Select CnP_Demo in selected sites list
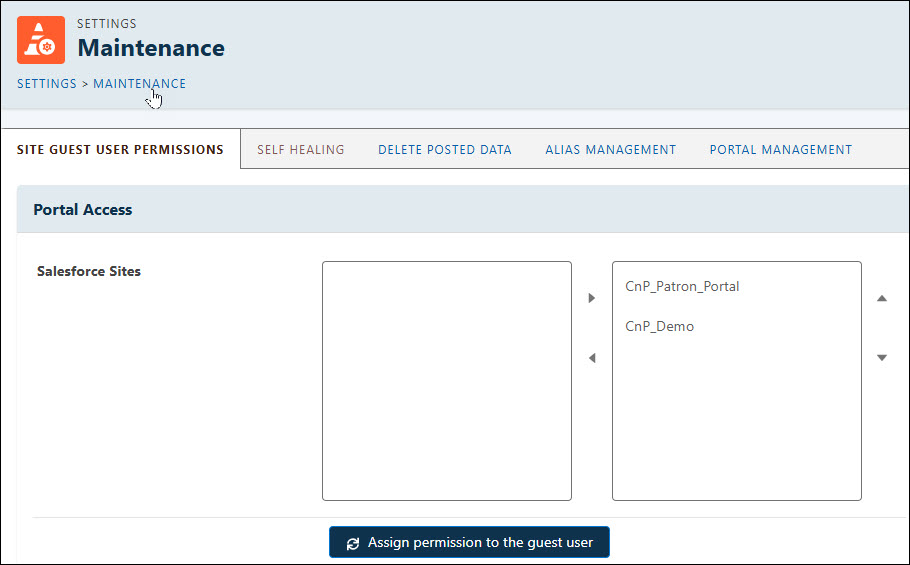Image resolution: width=910 pixels, height=565 pixels. point(659,326)
